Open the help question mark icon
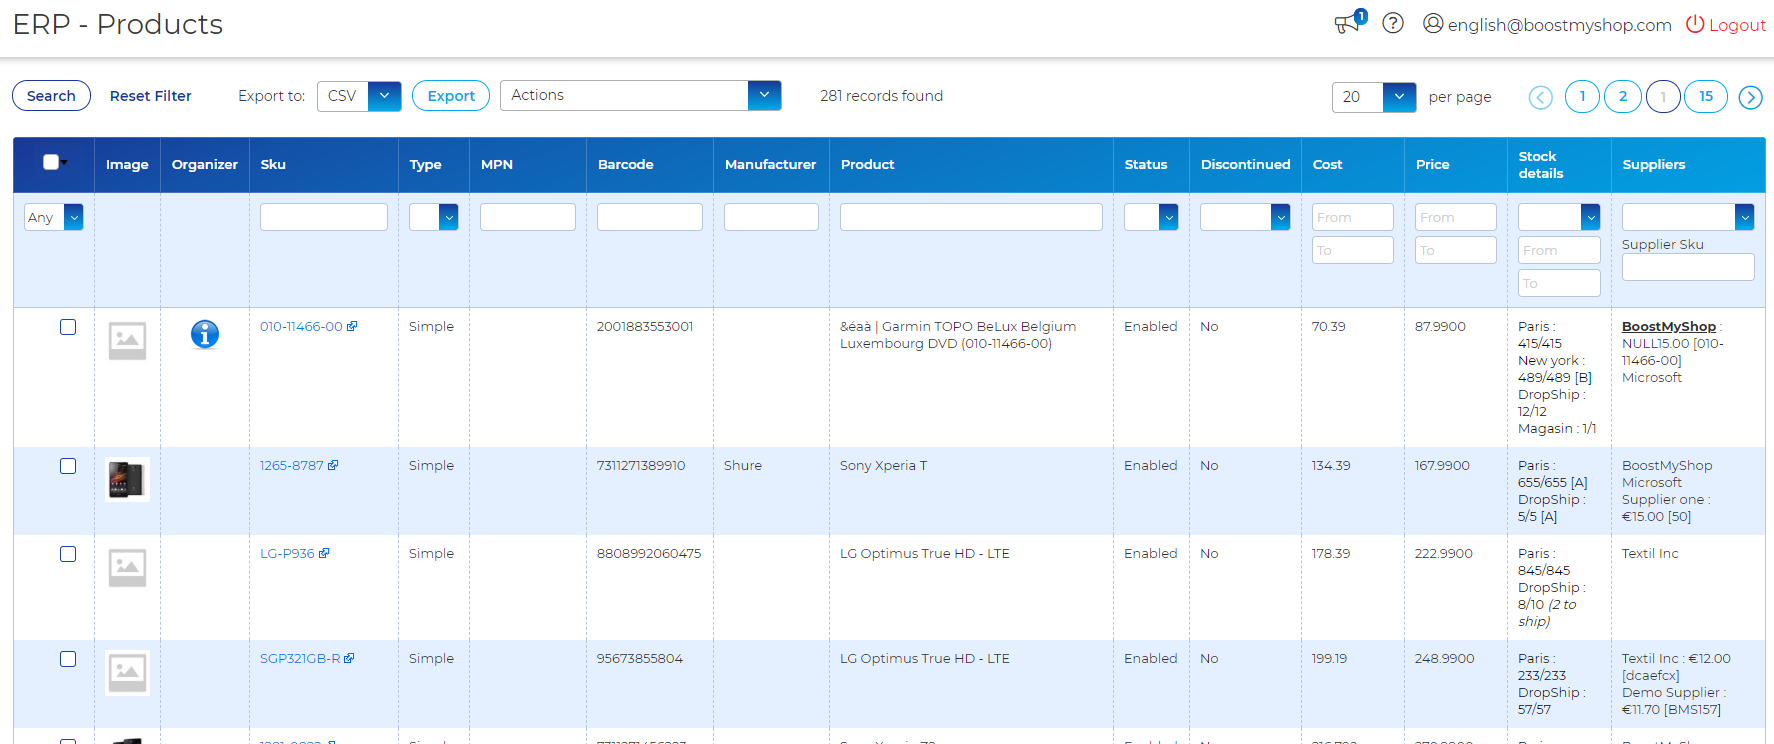The image size is (1774, 744). click(1393, 23)
